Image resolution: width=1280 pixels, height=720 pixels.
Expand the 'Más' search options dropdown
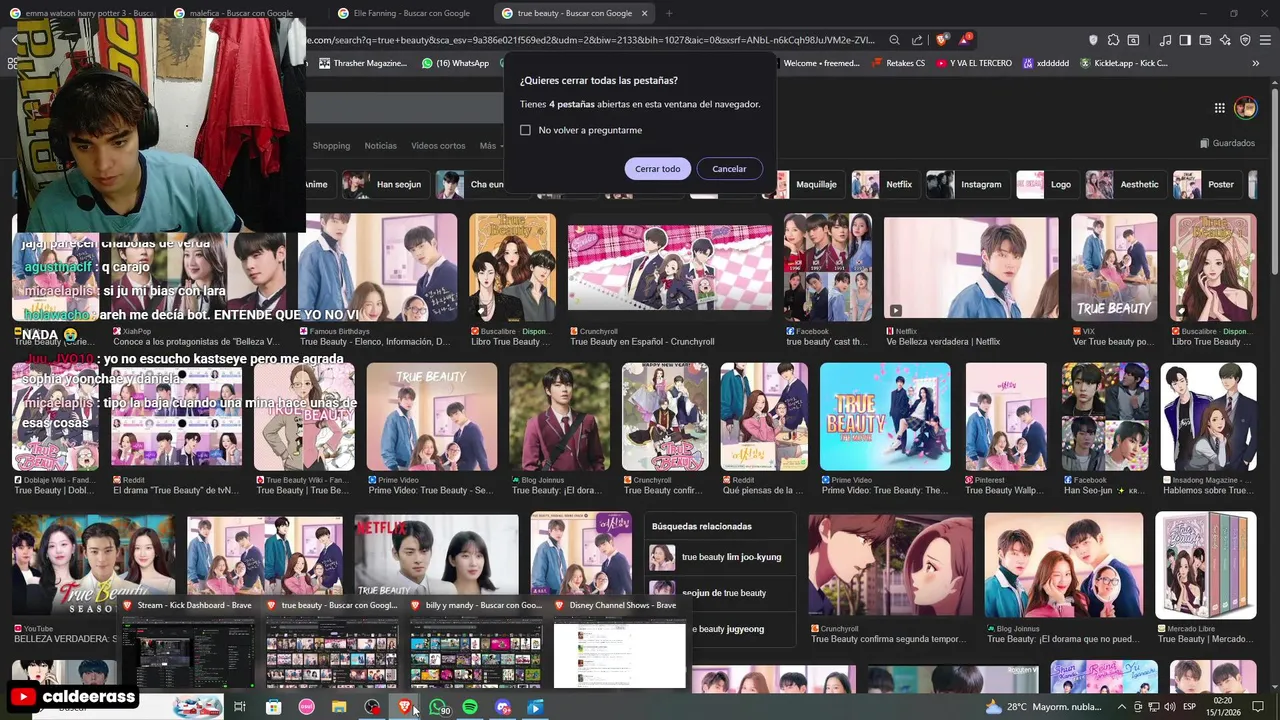[490, 146]
